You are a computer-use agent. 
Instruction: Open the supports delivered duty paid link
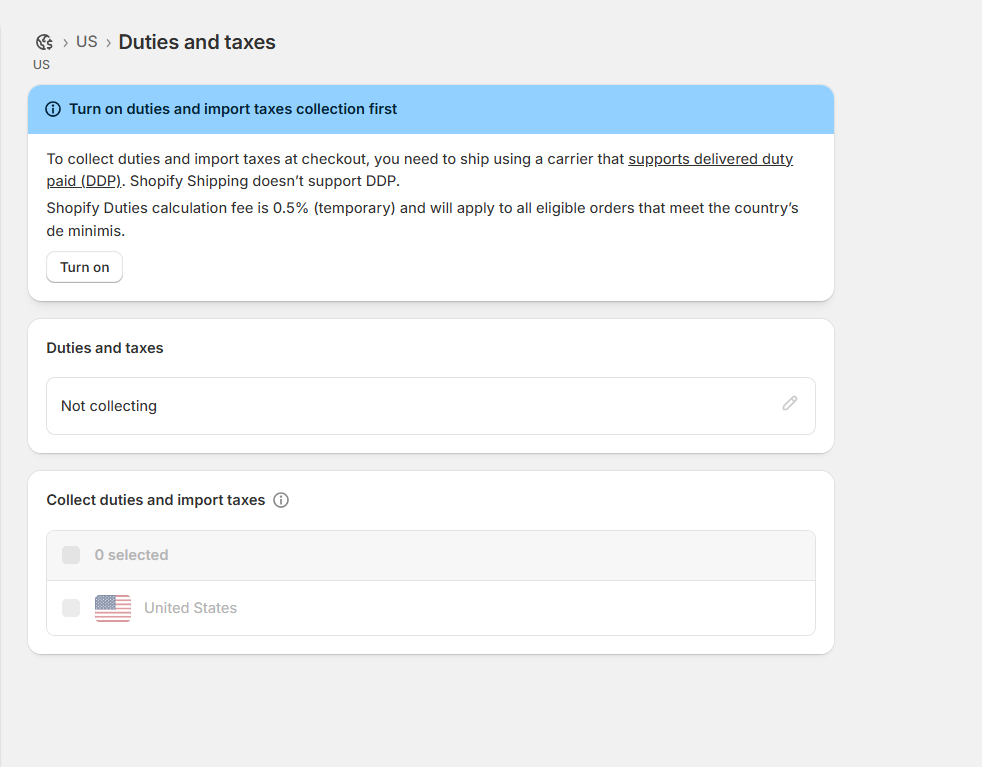click(x=420, y=170)
